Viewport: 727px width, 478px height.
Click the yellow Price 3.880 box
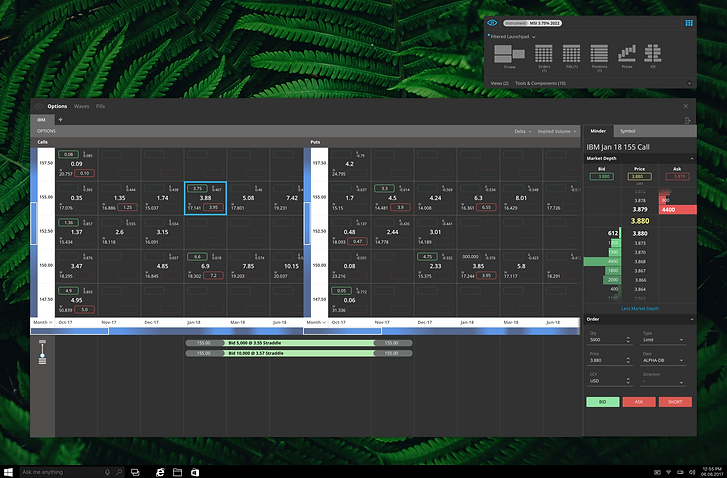[639, 176]
